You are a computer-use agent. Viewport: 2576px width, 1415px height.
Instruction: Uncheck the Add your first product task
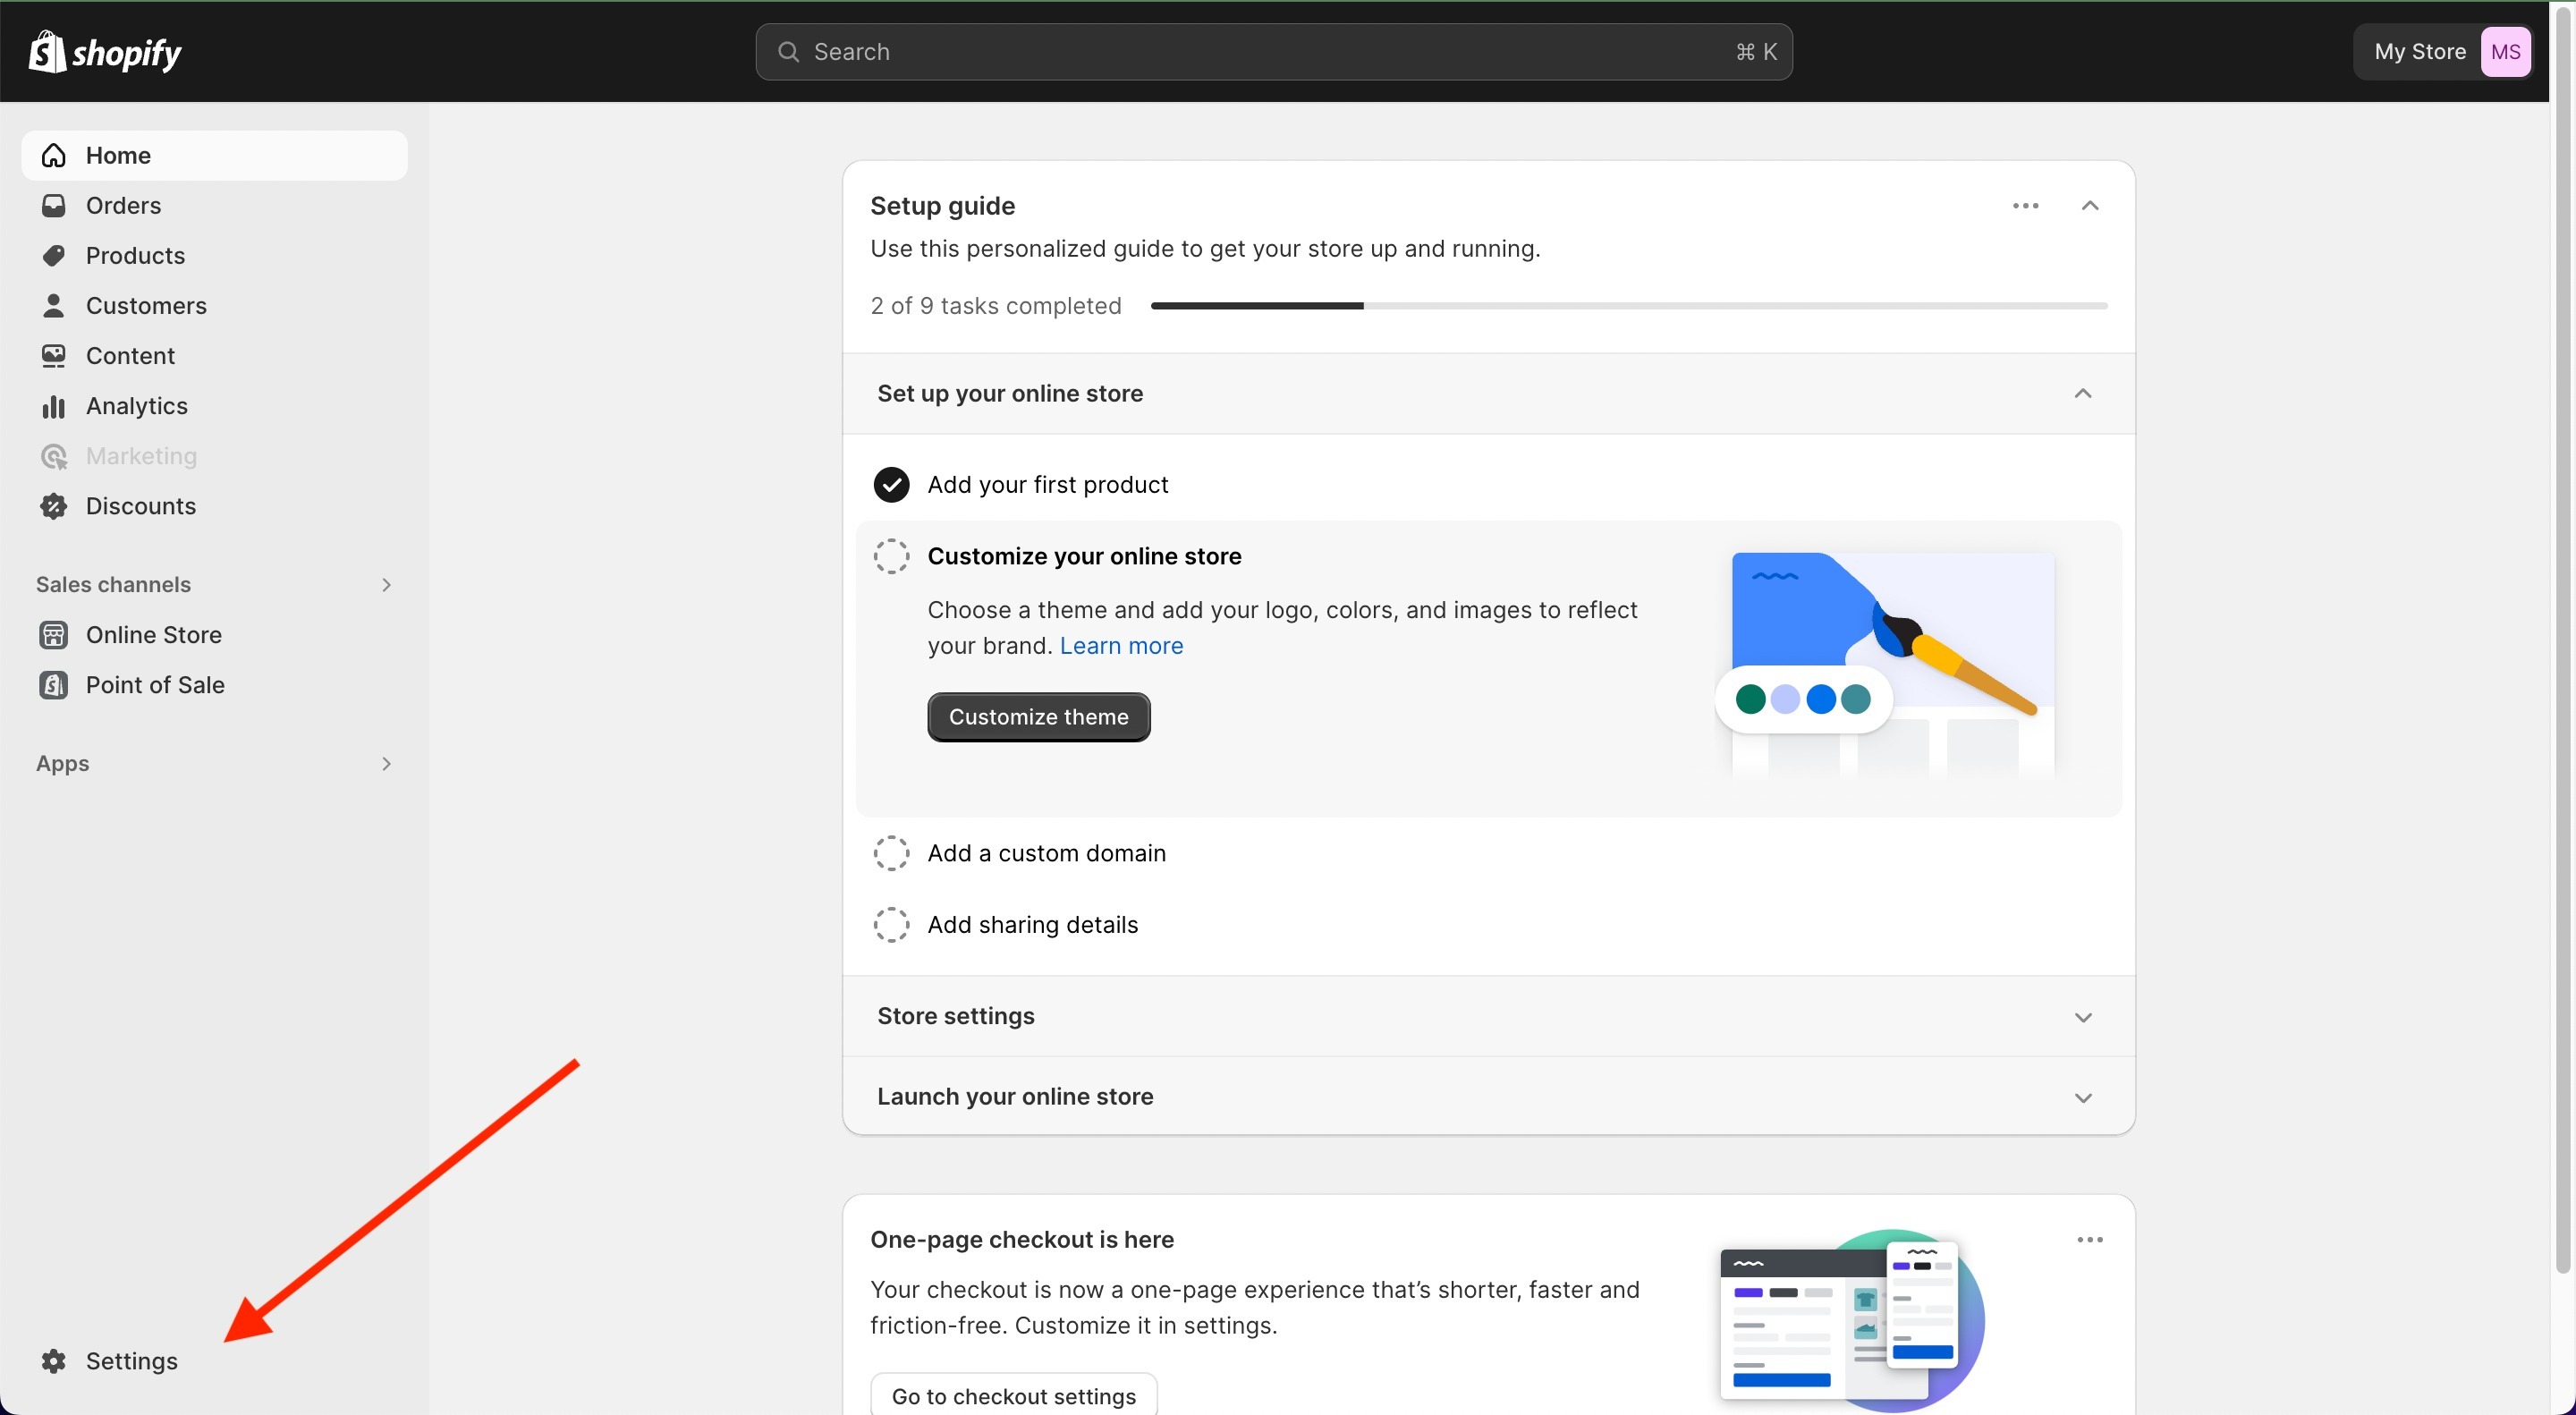891,484
